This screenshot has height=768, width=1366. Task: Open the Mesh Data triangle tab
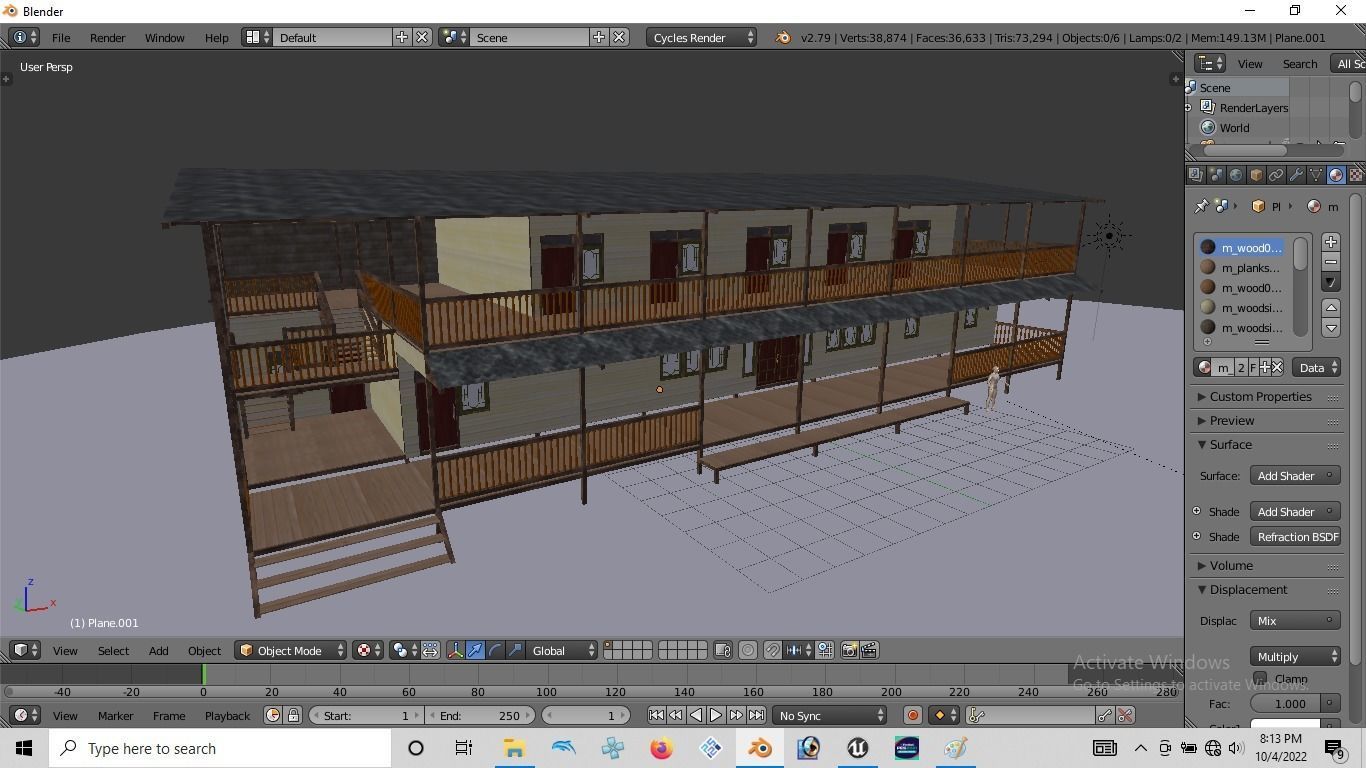[x=1316, y=175]
